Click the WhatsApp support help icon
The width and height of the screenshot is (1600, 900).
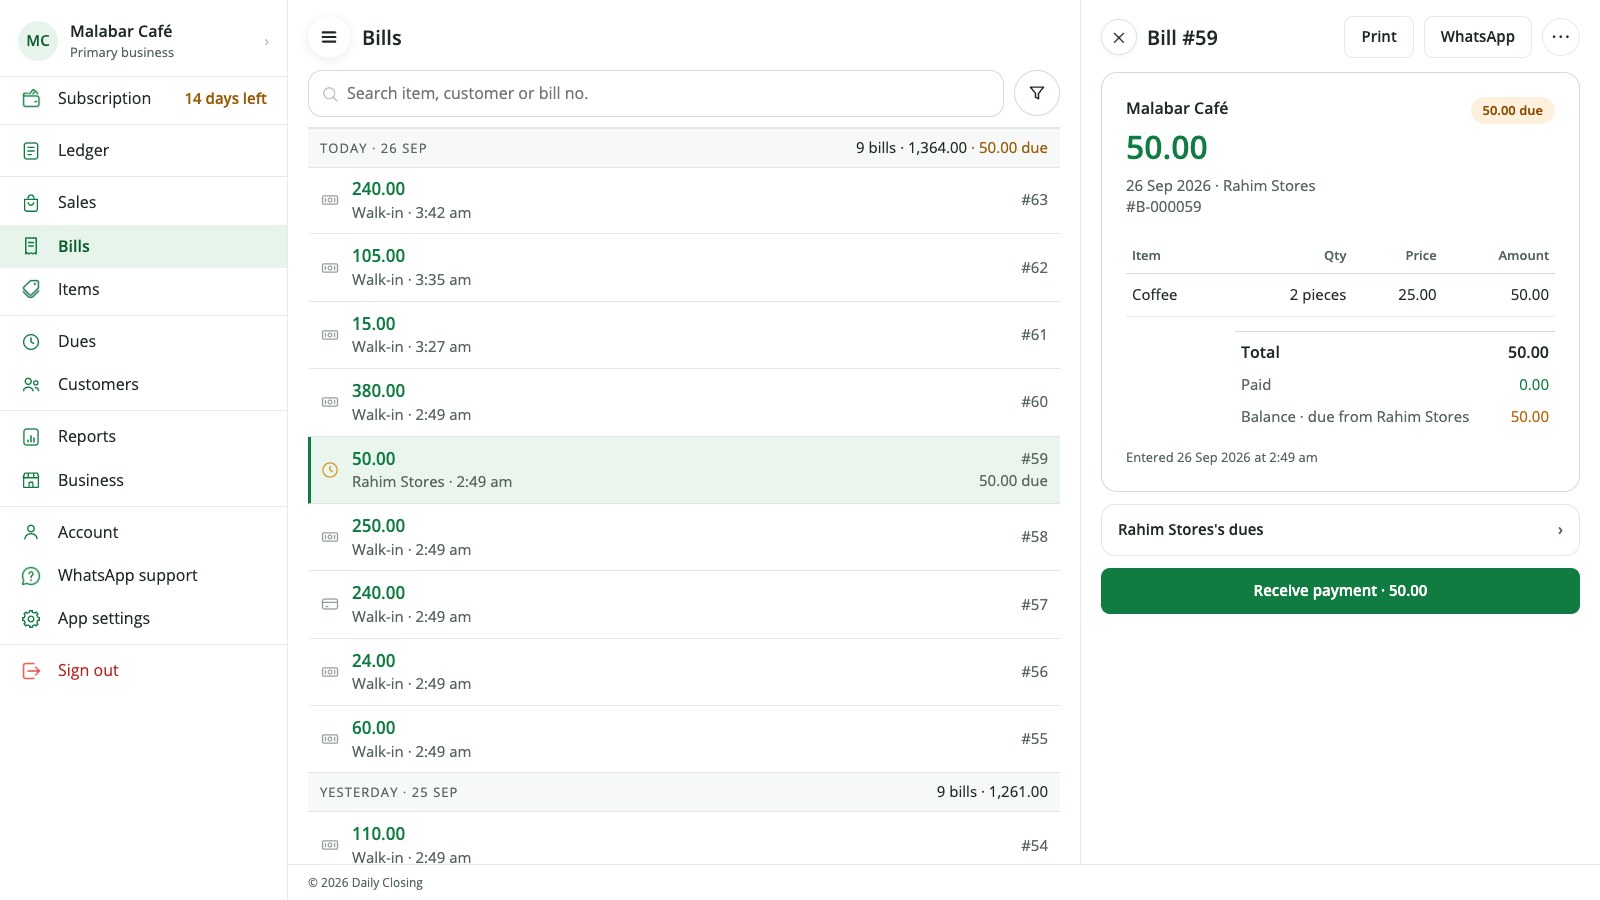[x=31, y=576]
